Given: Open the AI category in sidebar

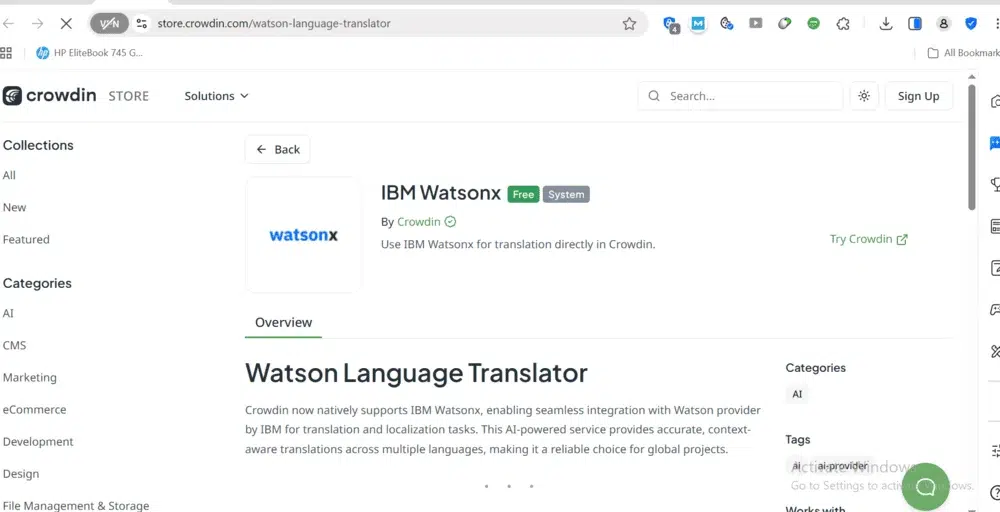Looking at the screenshot, I should pyautogui.click(x=8, y=314).
